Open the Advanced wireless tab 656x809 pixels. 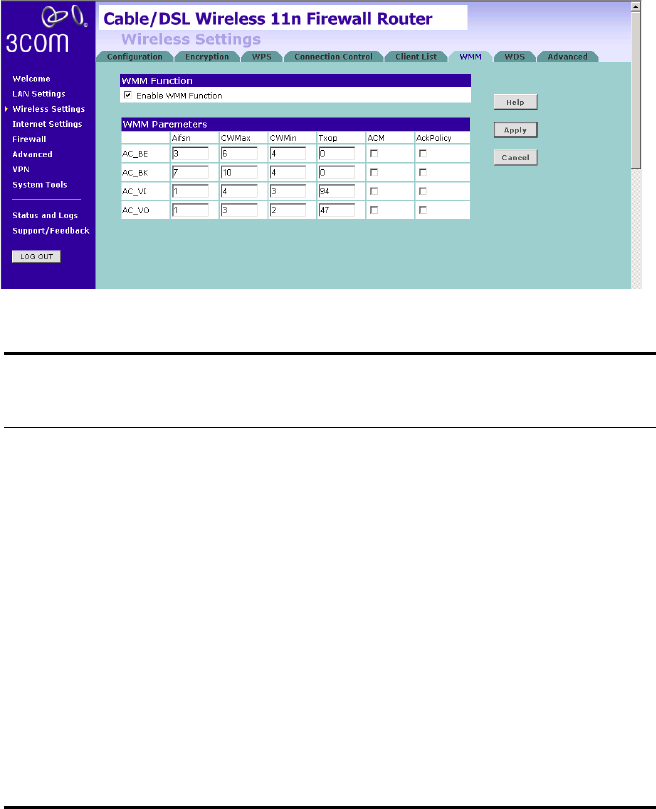click(567, 57)
